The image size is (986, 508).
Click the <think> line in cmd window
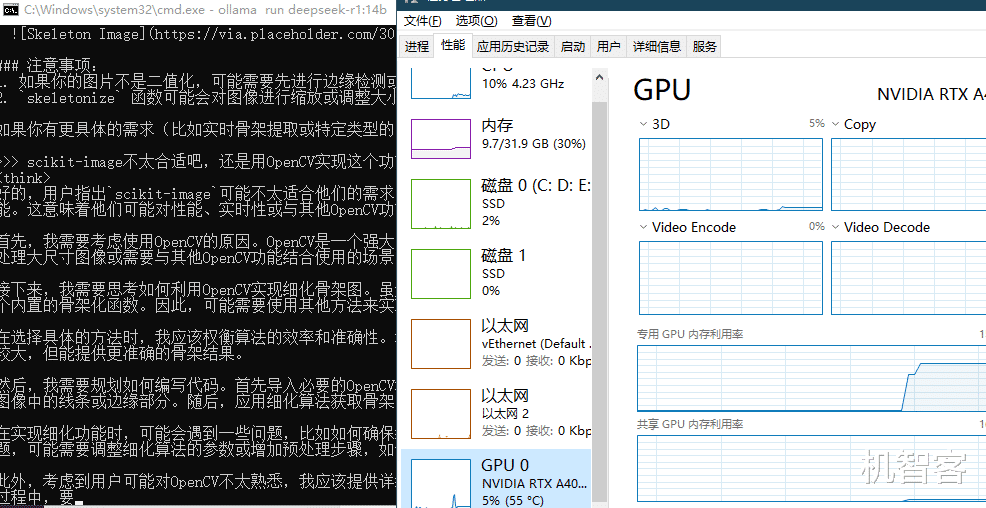(25, 178)
